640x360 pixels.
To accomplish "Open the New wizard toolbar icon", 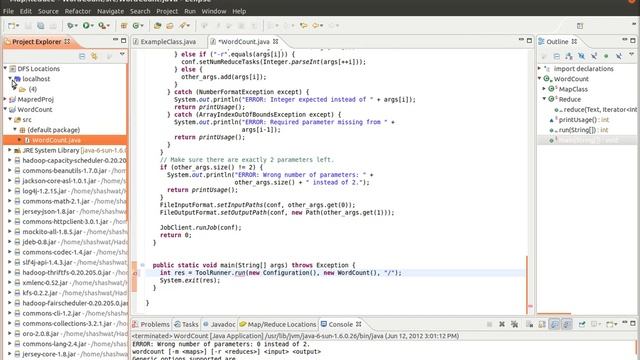I will pyautogui.click(x=11, y=26).
